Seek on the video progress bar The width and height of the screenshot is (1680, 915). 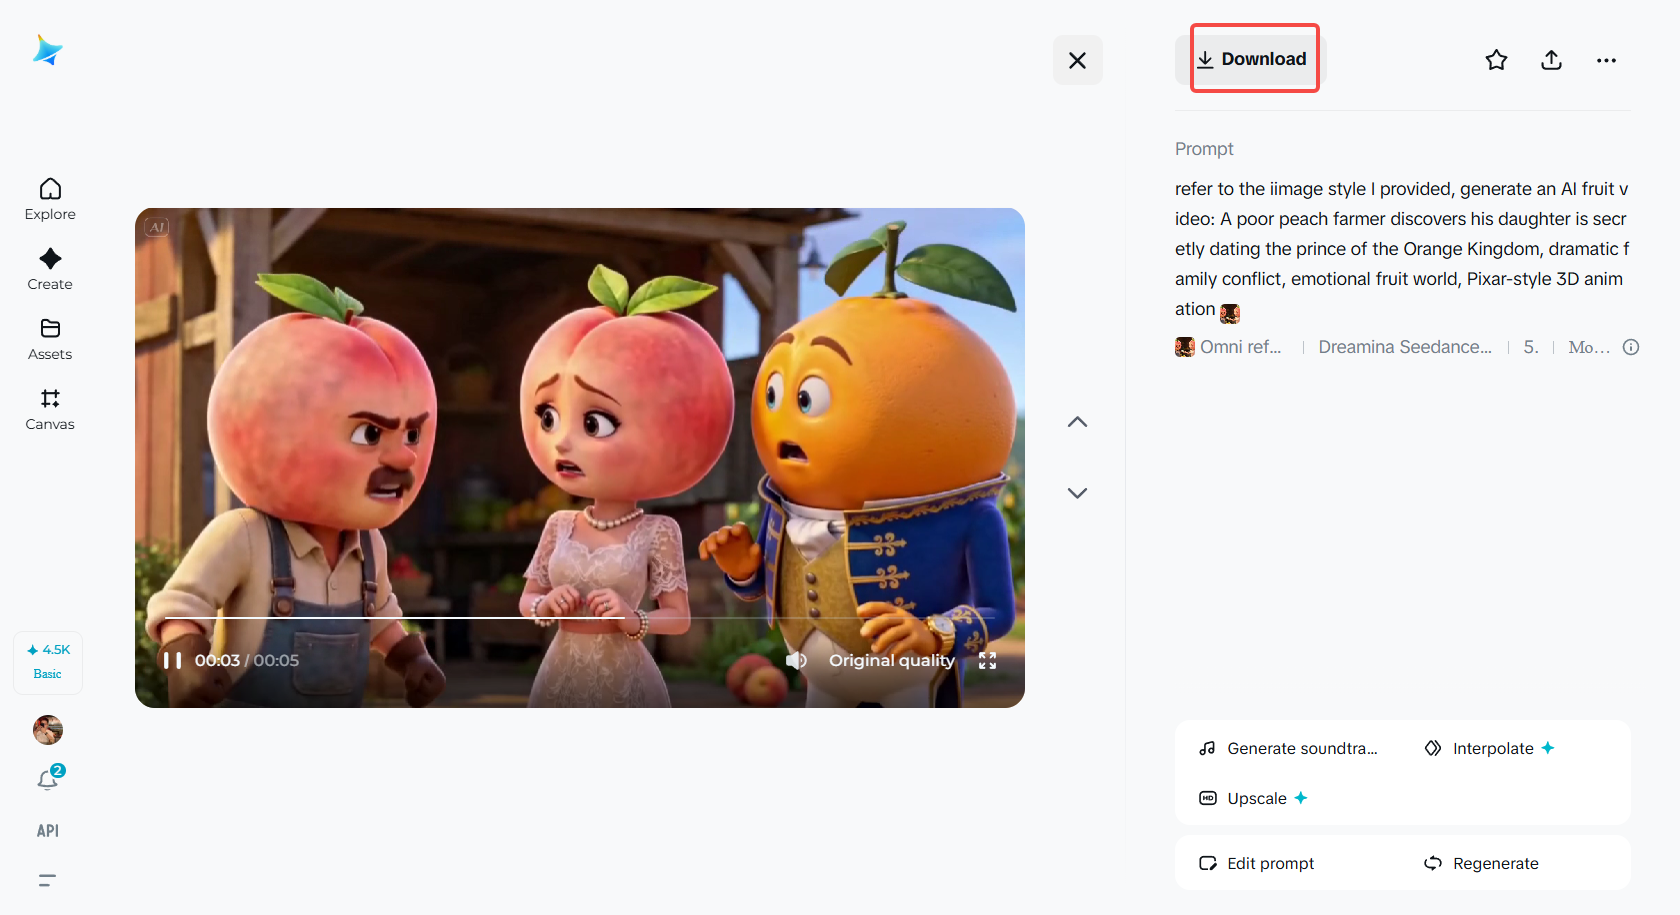[580, 618]
